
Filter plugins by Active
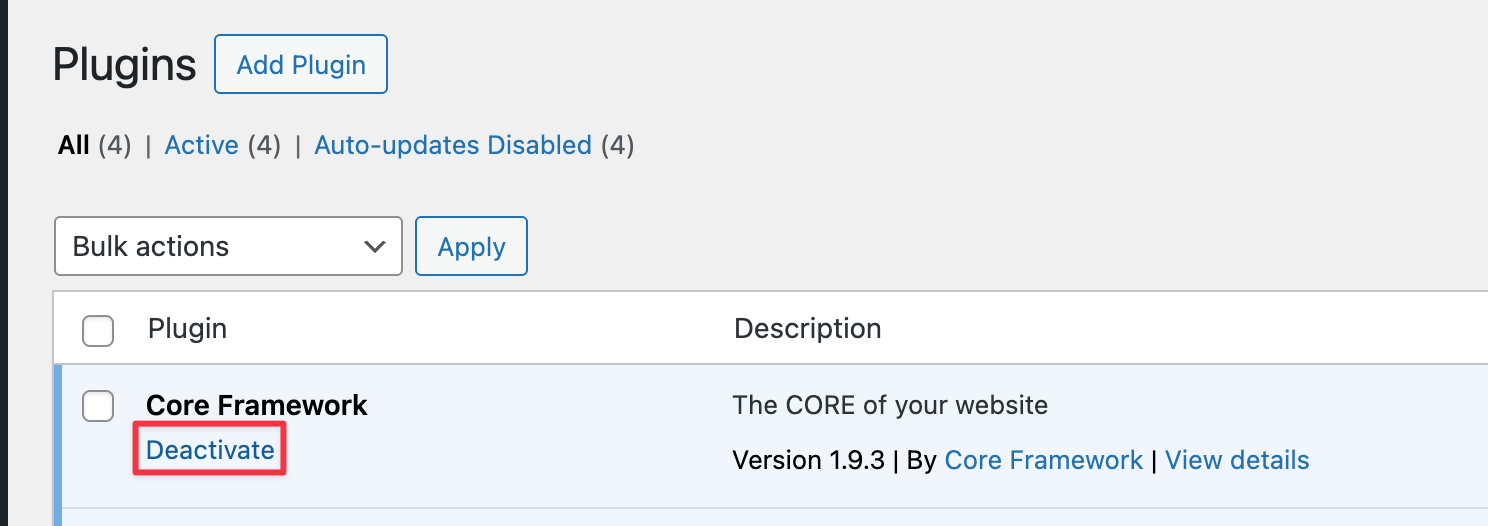(x=201, y=146)
